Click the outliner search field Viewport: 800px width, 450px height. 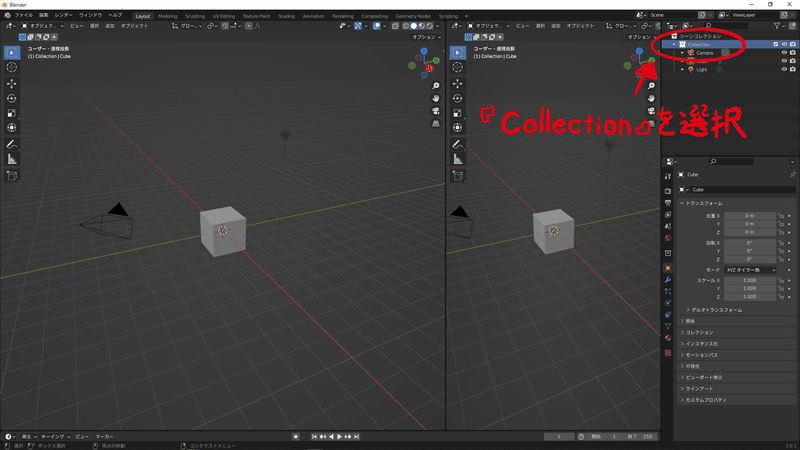[x=727, y=26]
